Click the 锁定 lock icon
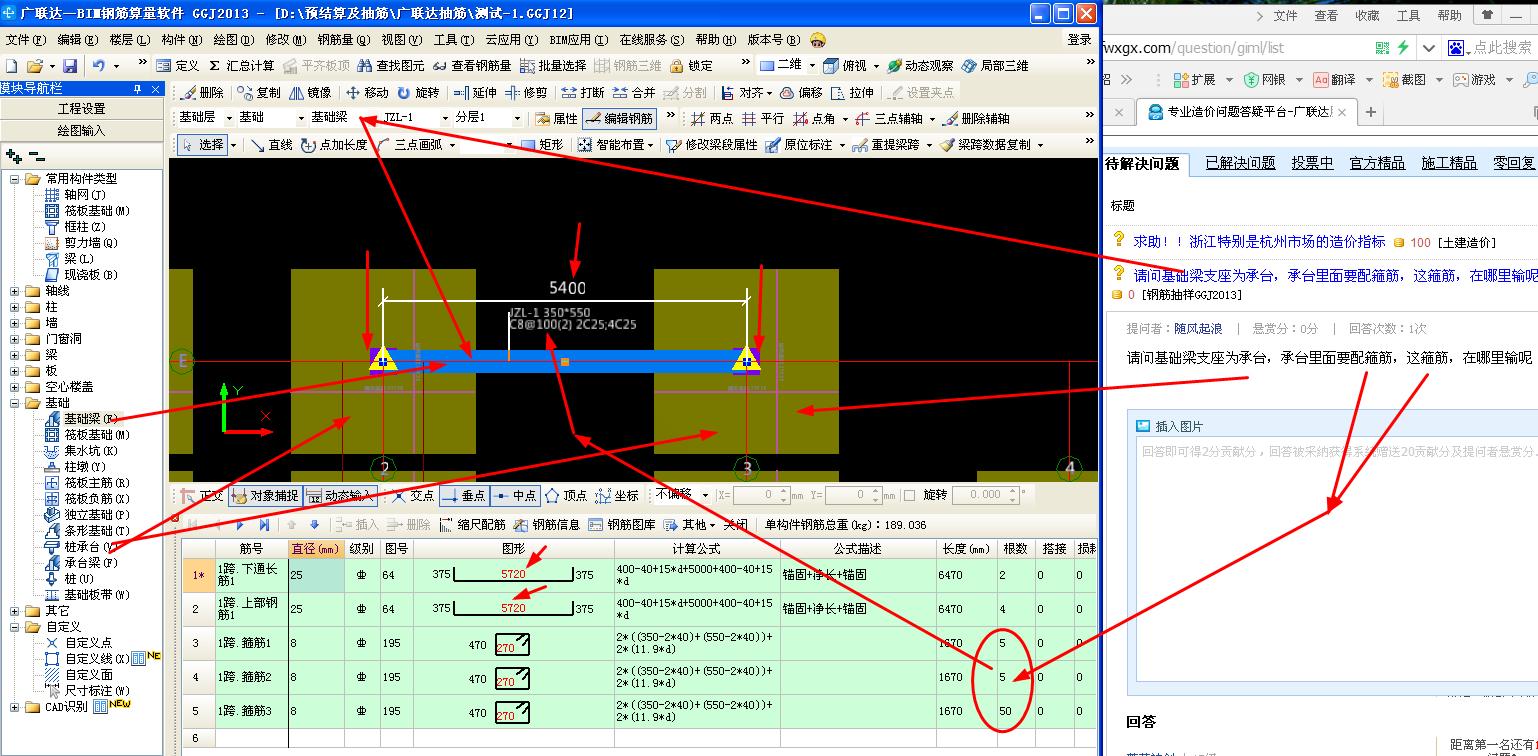The image size is (1538, 756). (692, 65)
